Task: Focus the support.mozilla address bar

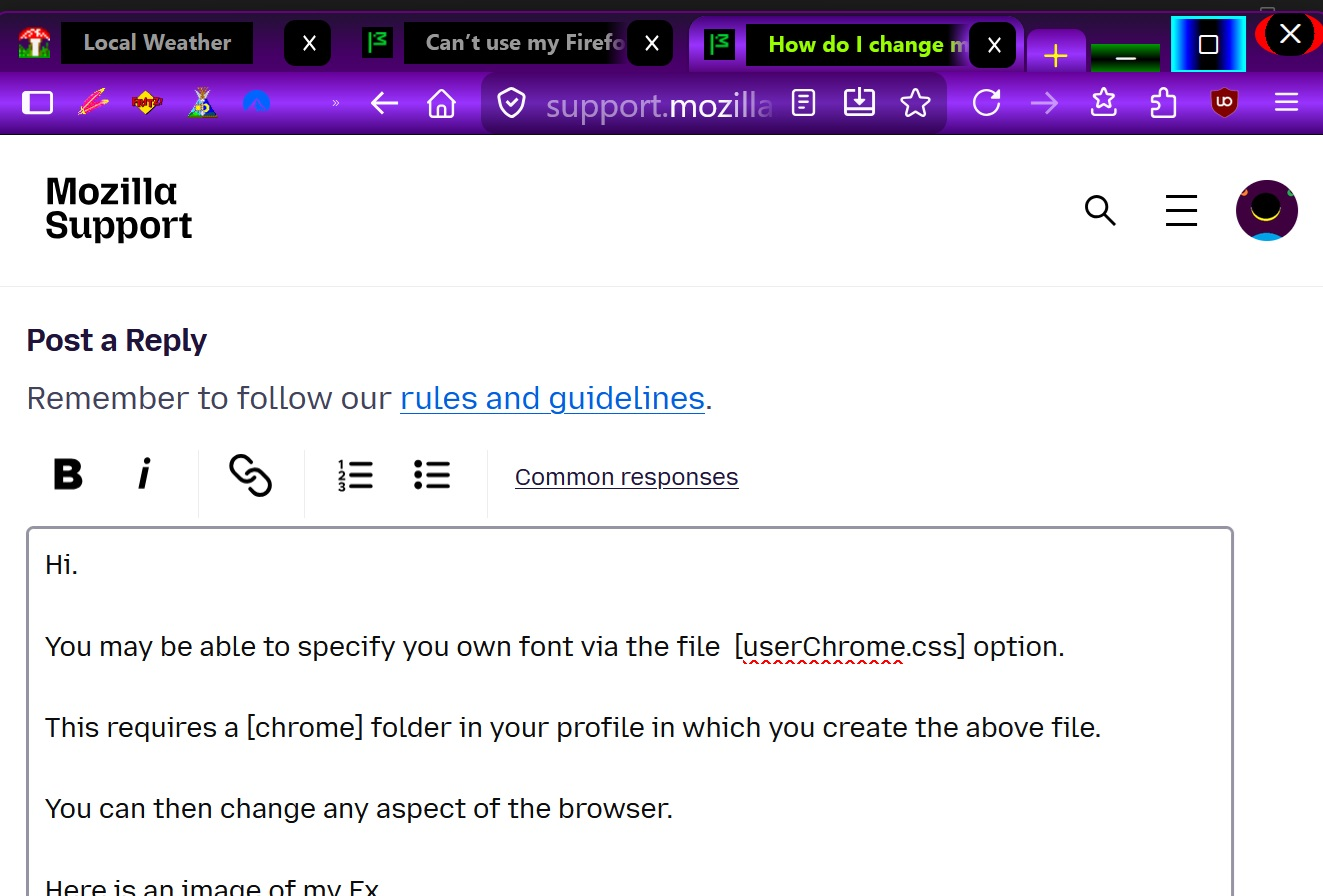Action: (659, 104)
